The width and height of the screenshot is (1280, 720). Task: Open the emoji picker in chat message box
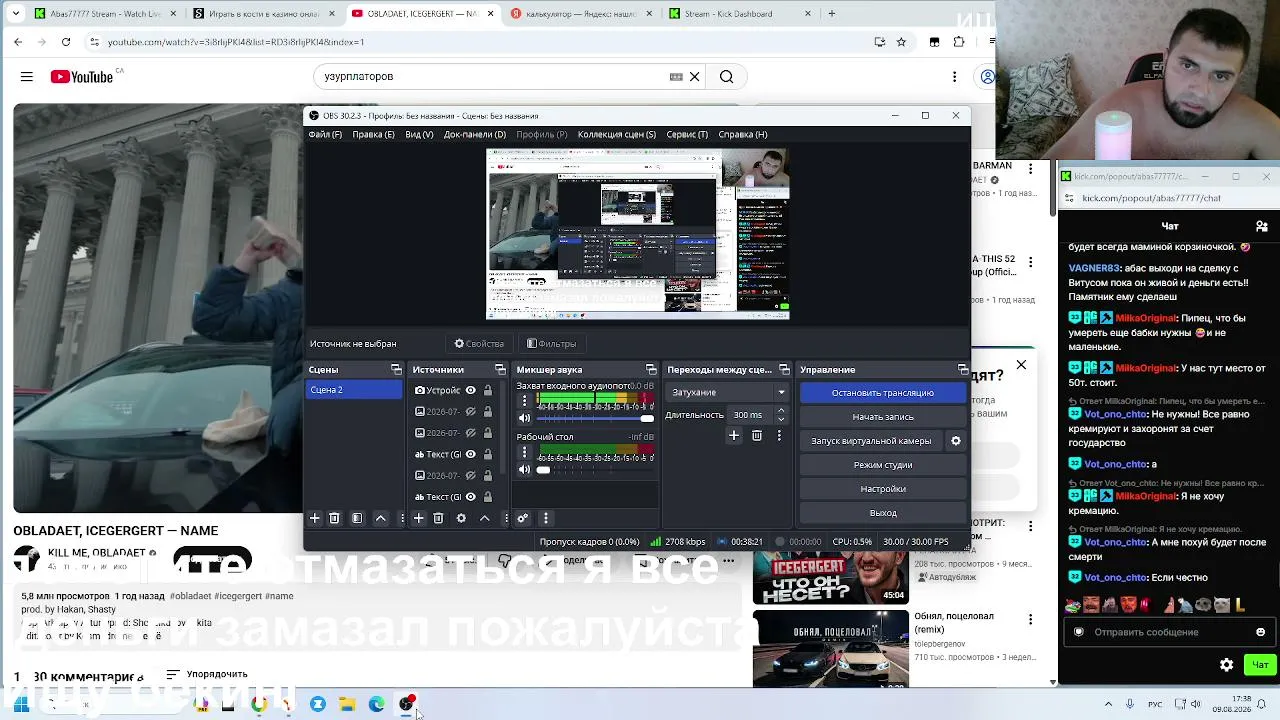point(1260,632)
